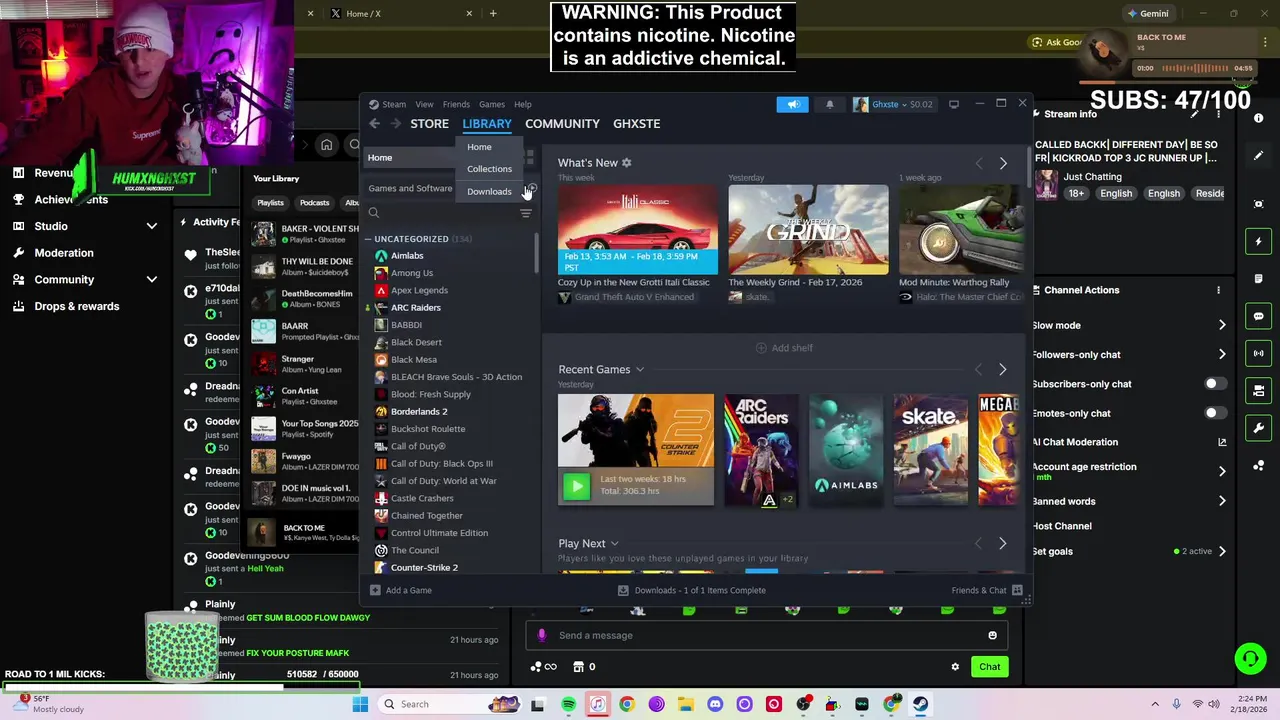Click the Add a Game plus icon
This screenshot has height=720, width=1280.
pyautogui.click(x=375, y=590)
